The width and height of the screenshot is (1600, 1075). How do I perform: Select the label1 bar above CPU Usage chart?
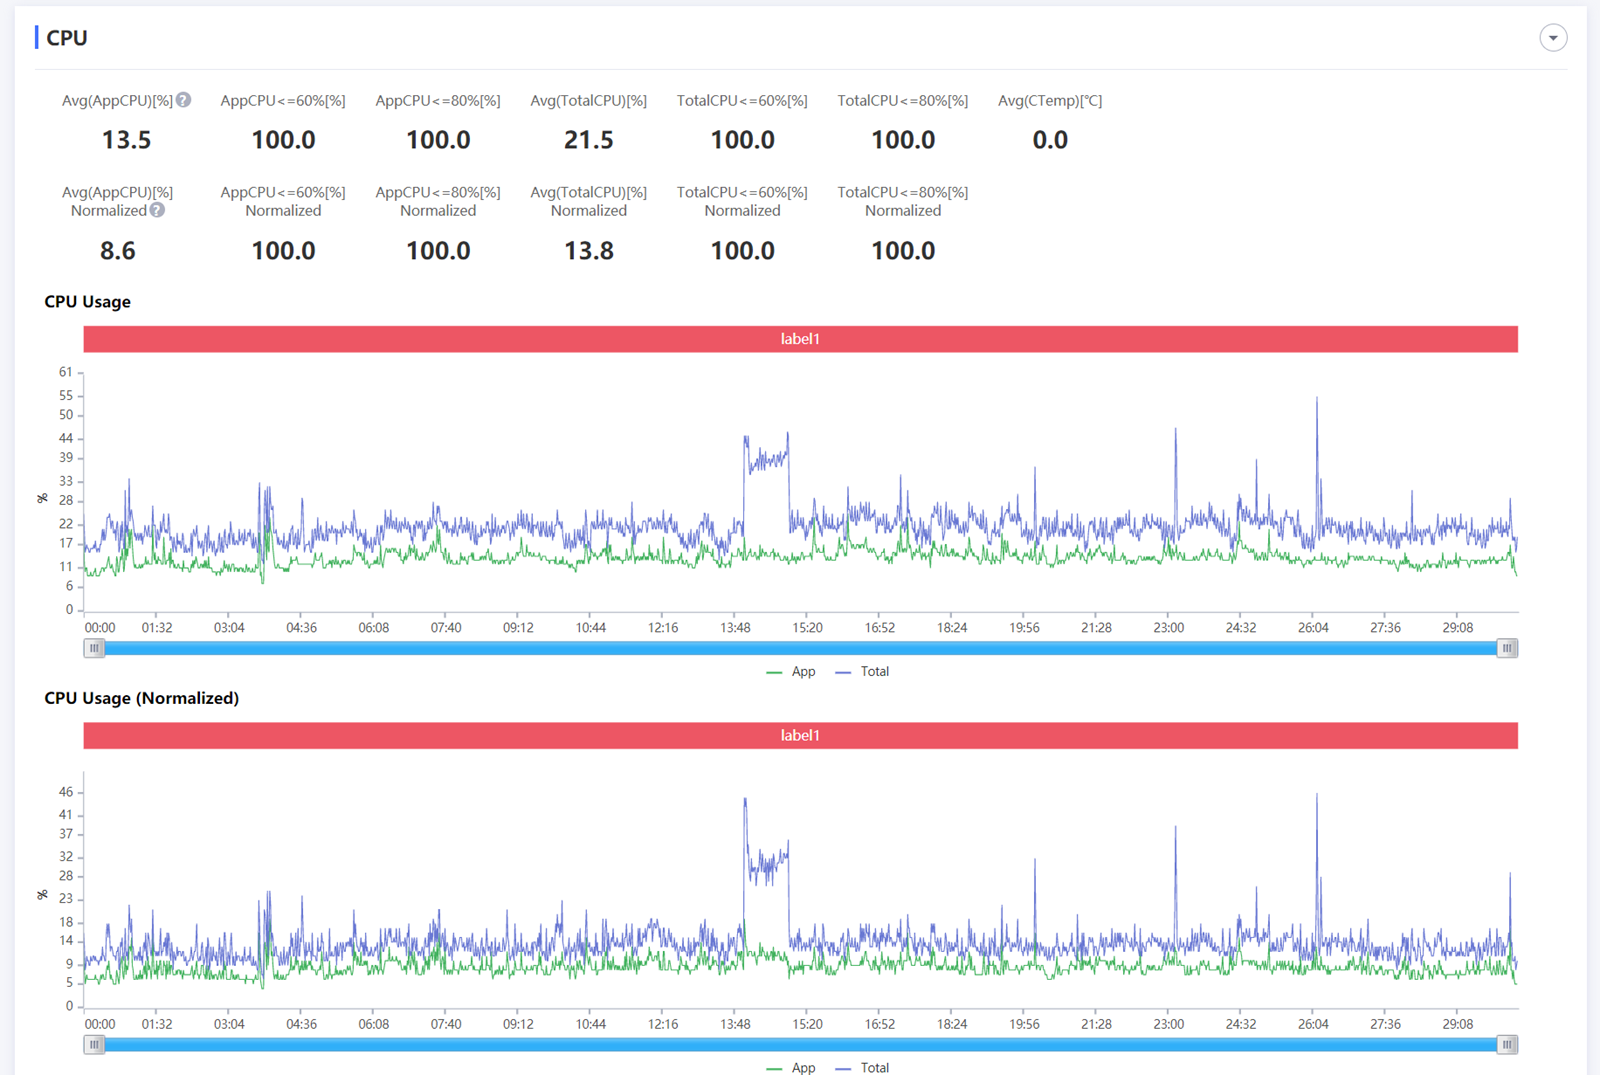[x=800, y=339]
